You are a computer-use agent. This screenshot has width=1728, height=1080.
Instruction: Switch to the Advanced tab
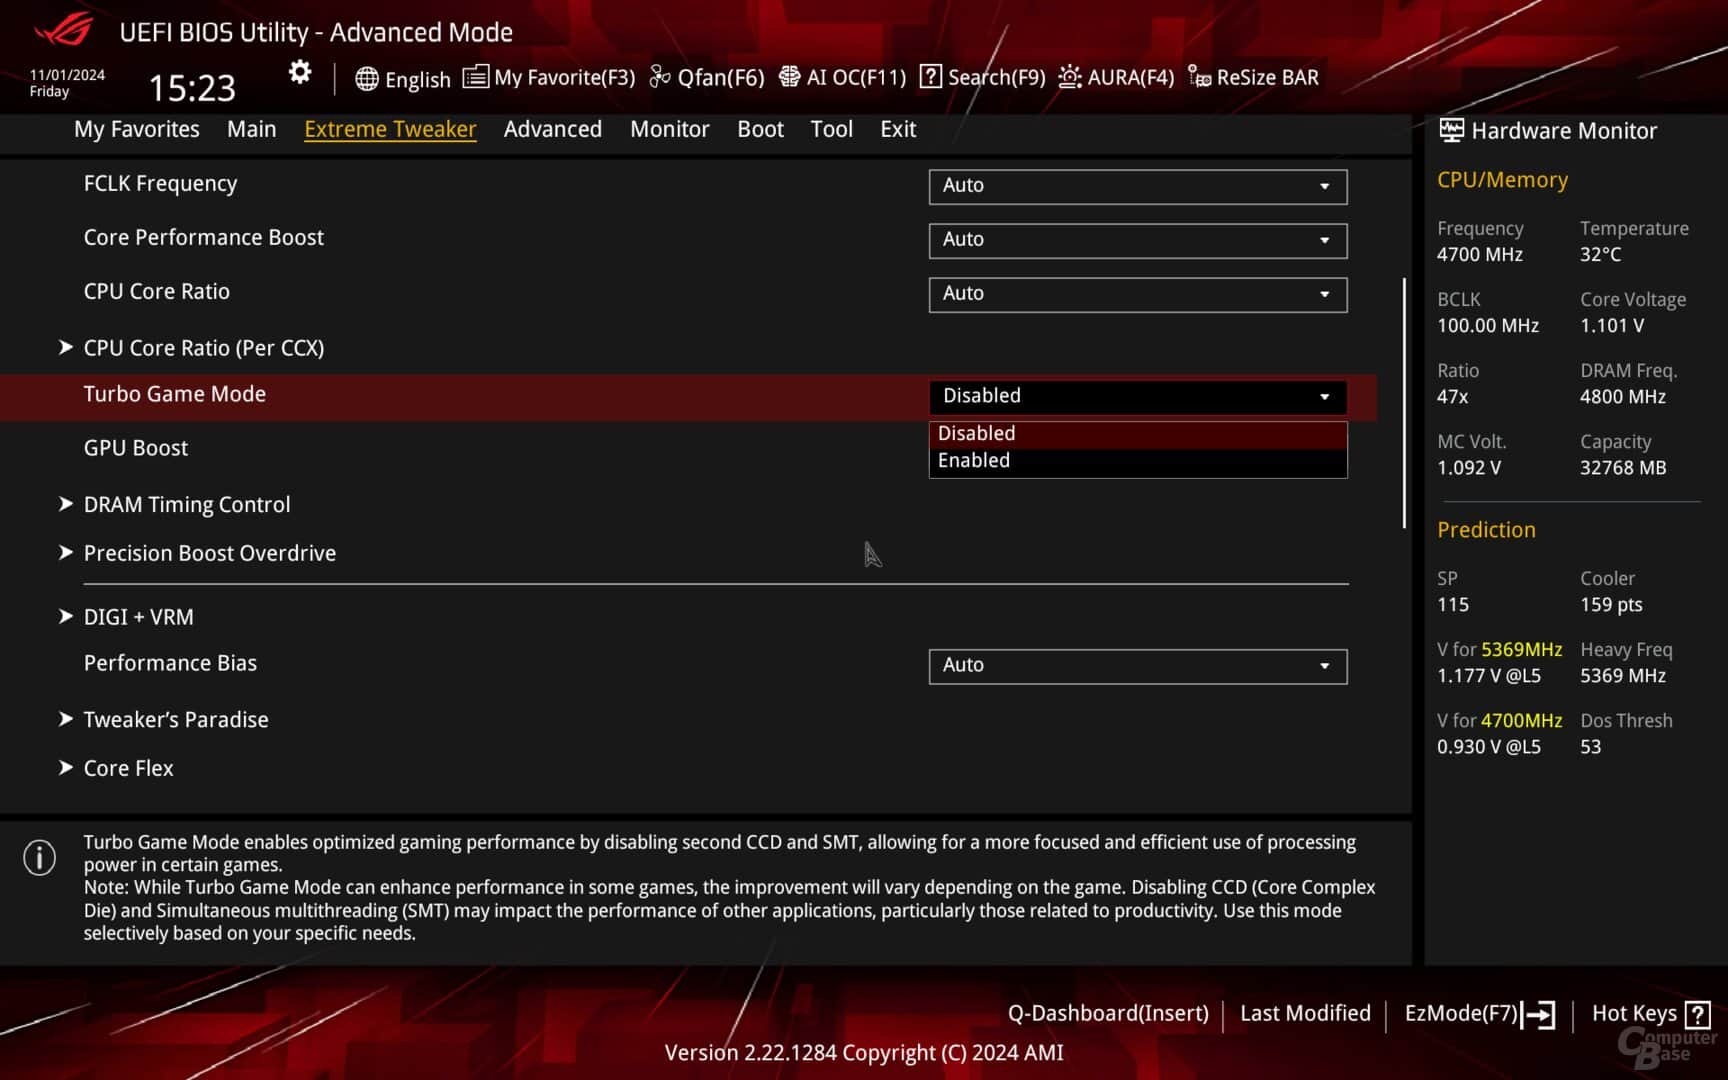click(x=552, y=129)
